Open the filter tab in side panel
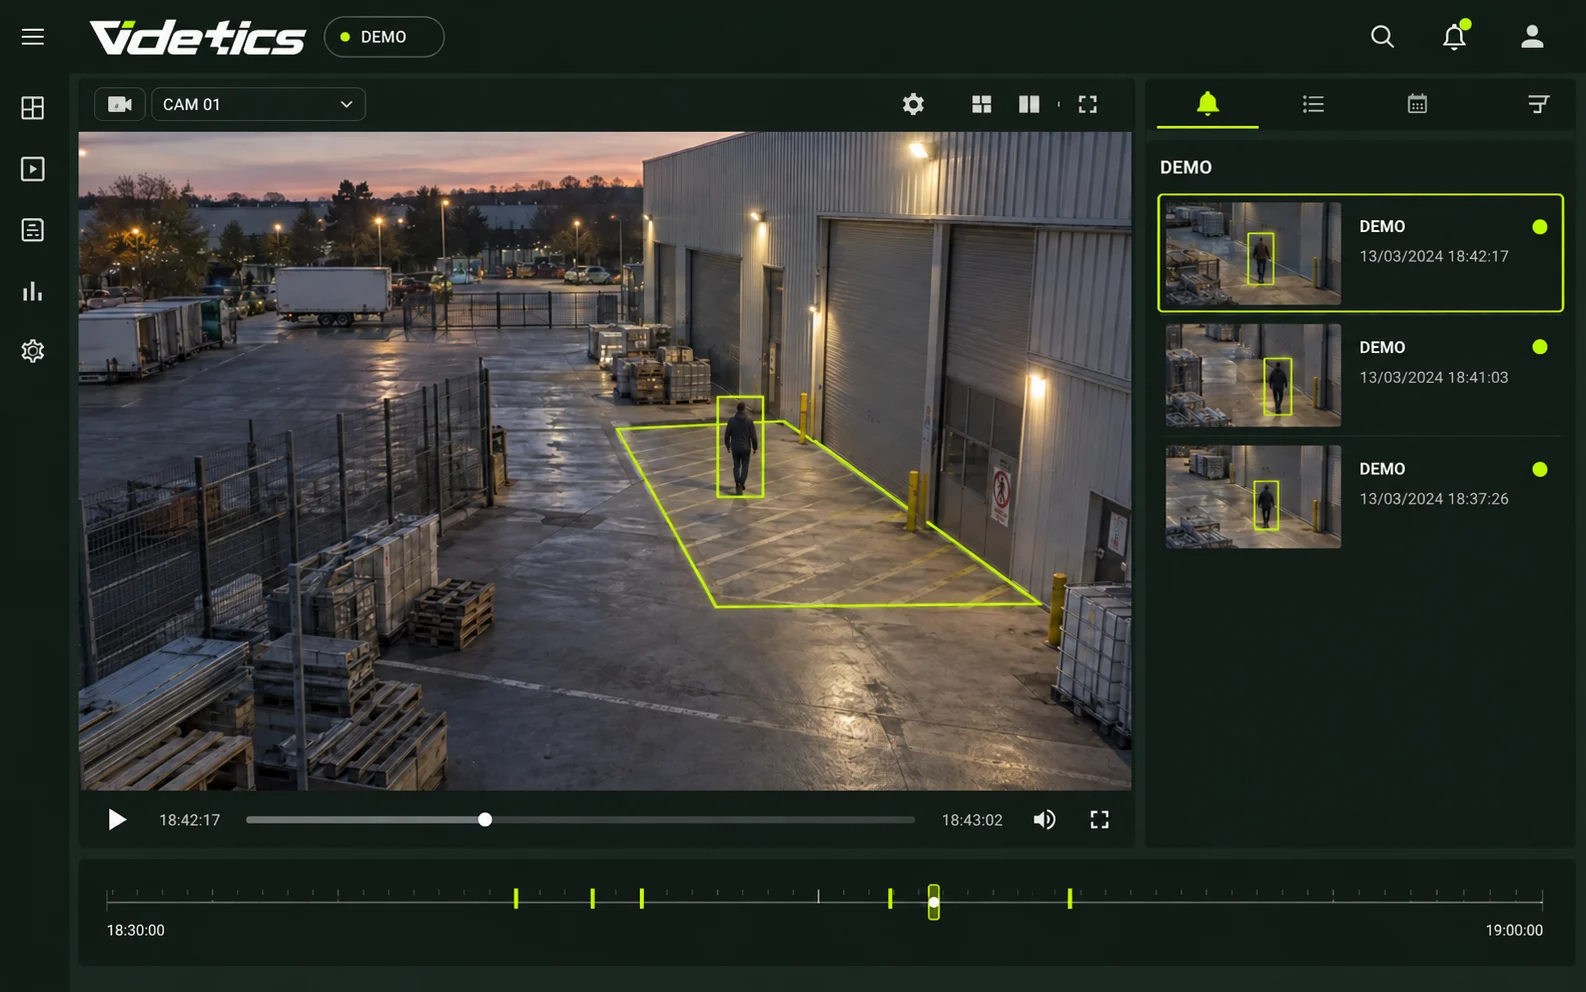This screenshot has width=1586, height=992. [x=1539, y=104]
